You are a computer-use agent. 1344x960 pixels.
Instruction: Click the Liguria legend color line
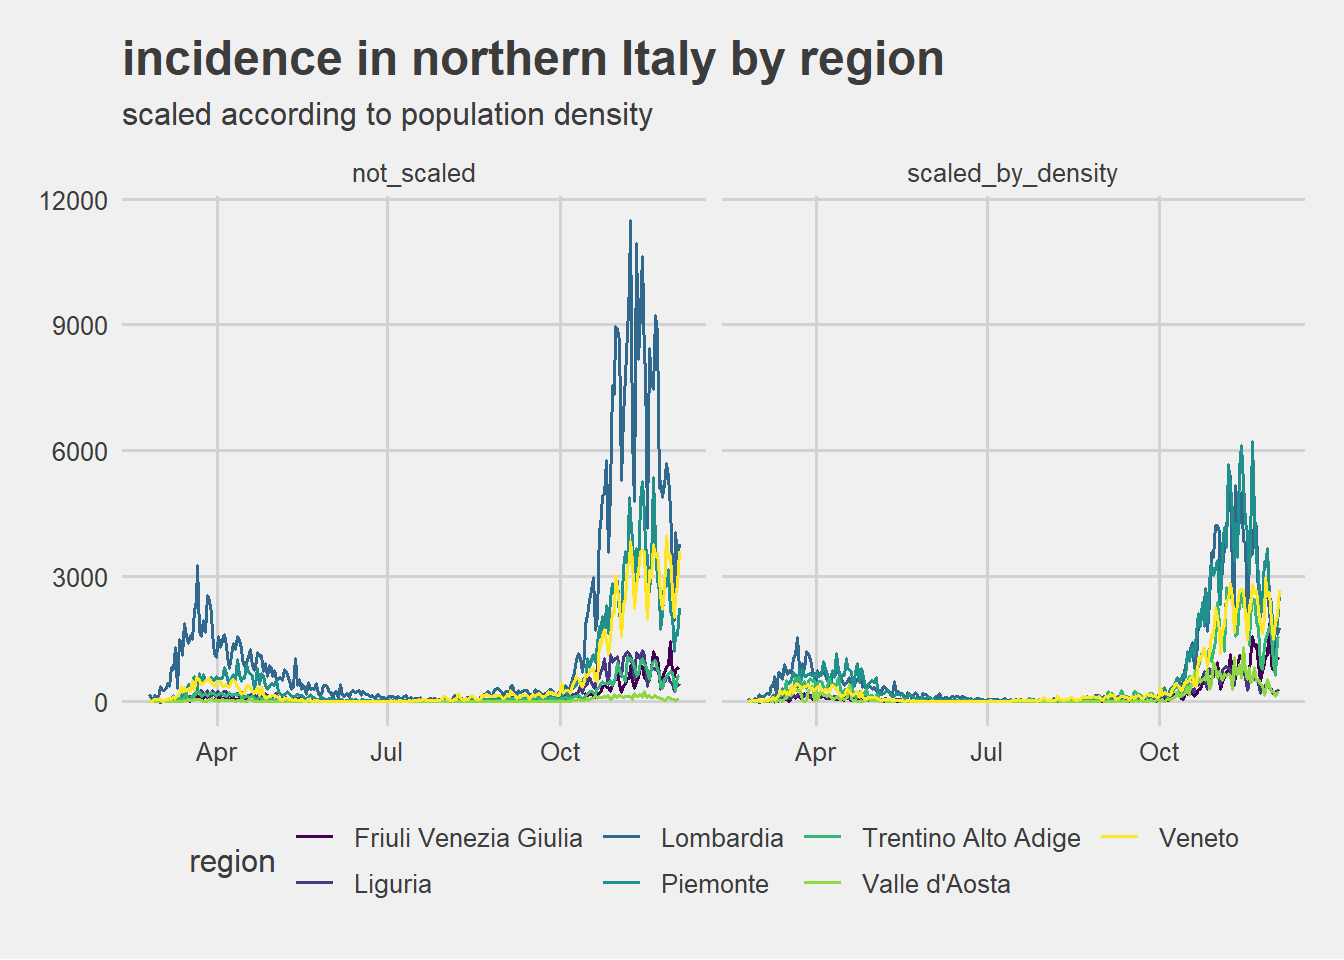(315, 883)
